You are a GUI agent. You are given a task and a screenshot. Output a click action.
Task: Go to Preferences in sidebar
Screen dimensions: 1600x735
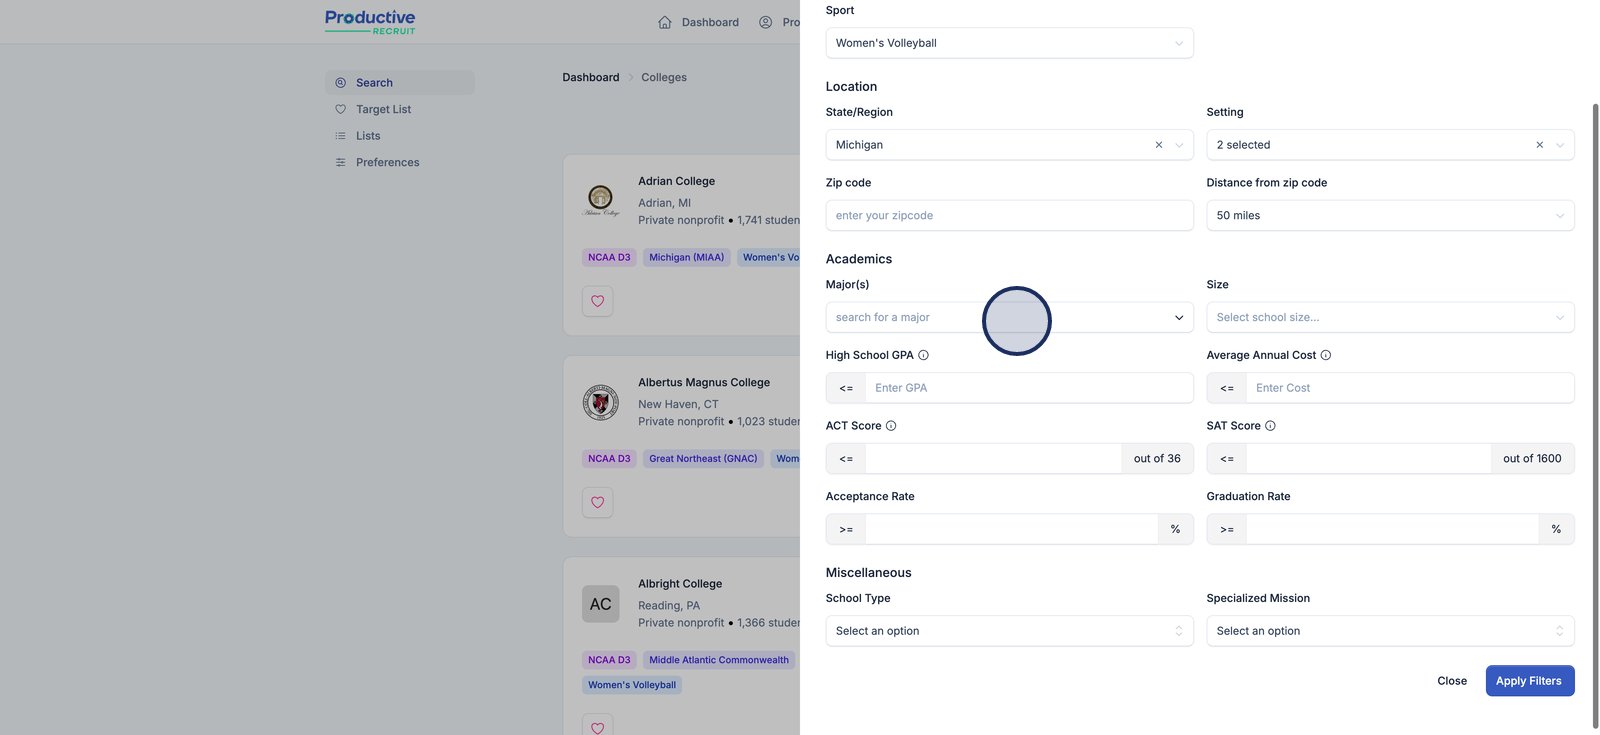click(x=387, y=163)
